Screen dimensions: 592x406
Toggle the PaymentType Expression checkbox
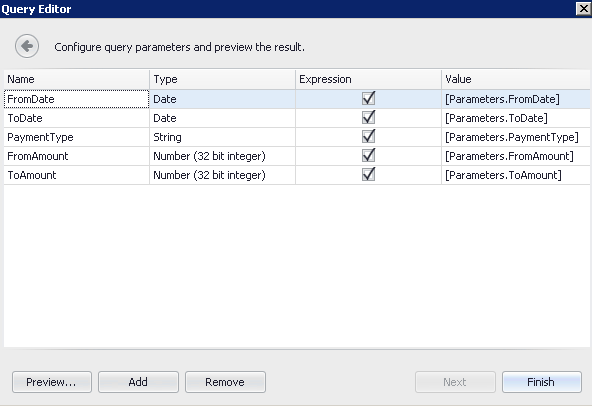(x=368, y=137)
